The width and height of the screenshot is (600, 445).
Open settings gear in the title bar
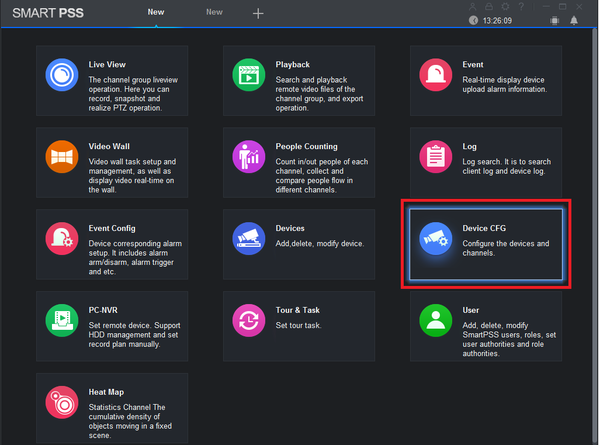[x=505, y=7]
